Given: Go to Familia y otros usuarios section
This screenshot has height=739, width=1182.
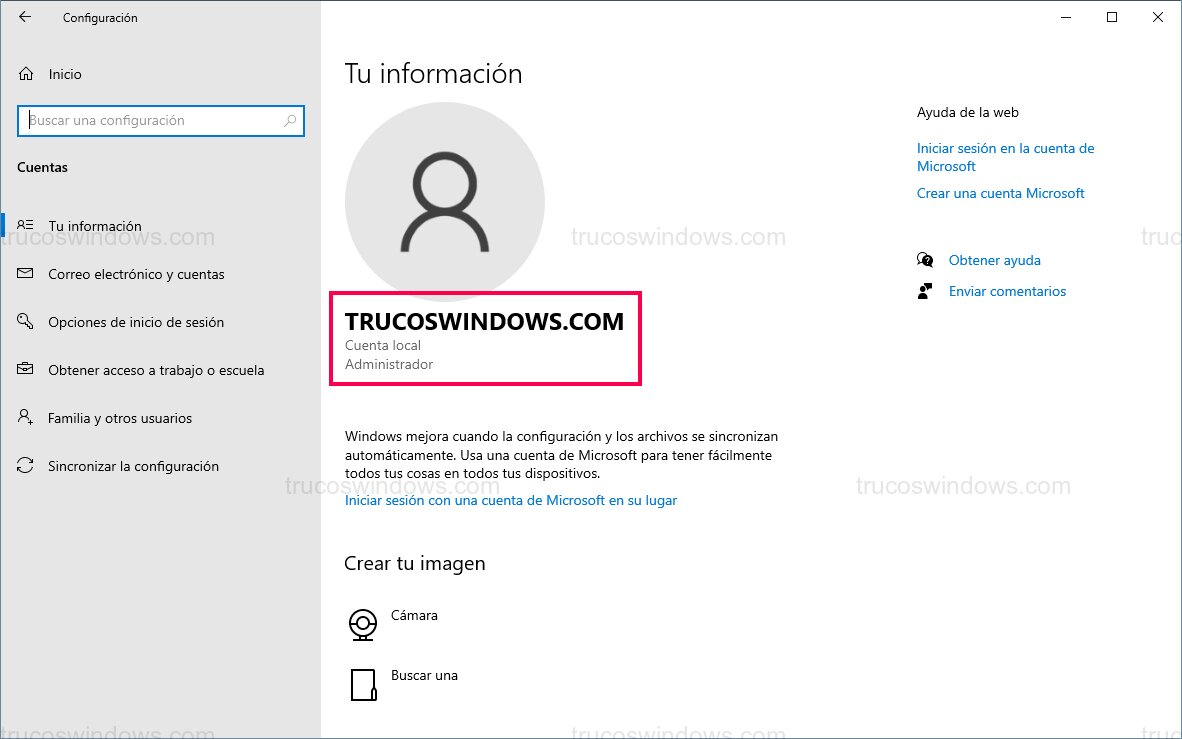Looking at the screenshot, I should [120, 418].
